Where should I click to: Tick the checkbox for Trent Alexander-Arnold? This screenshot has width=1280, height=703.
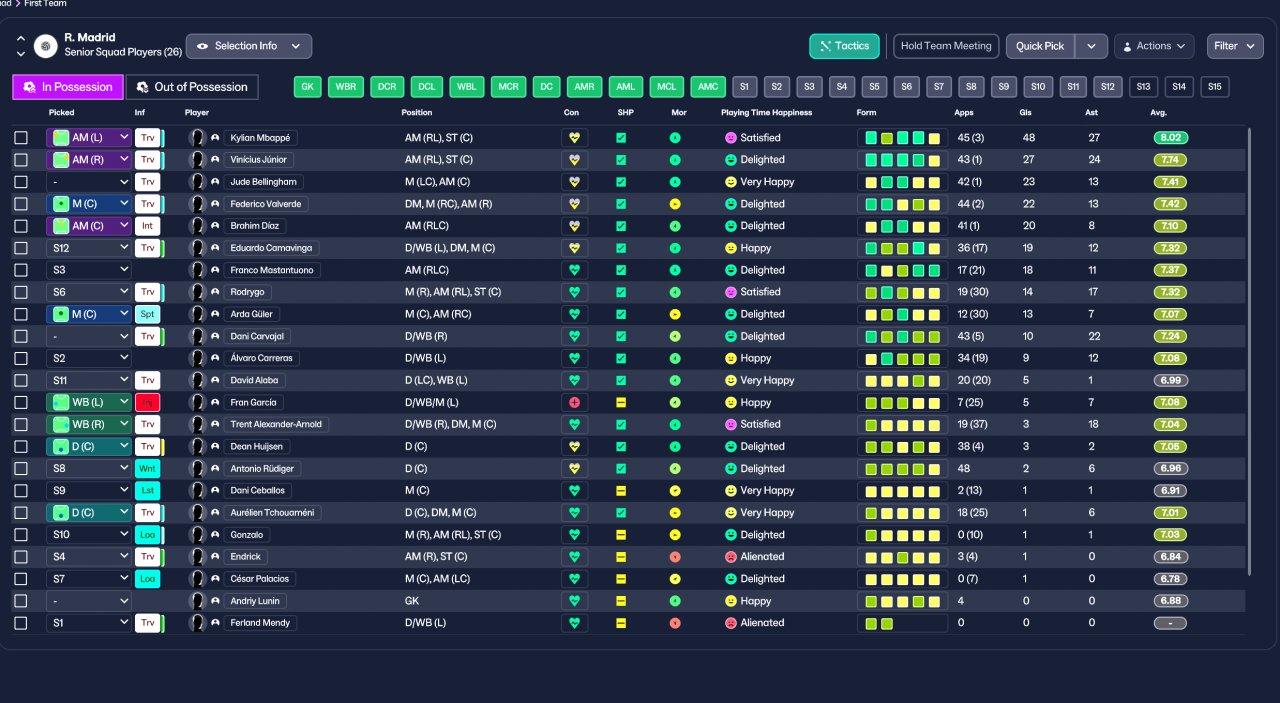tap(21, 424)
